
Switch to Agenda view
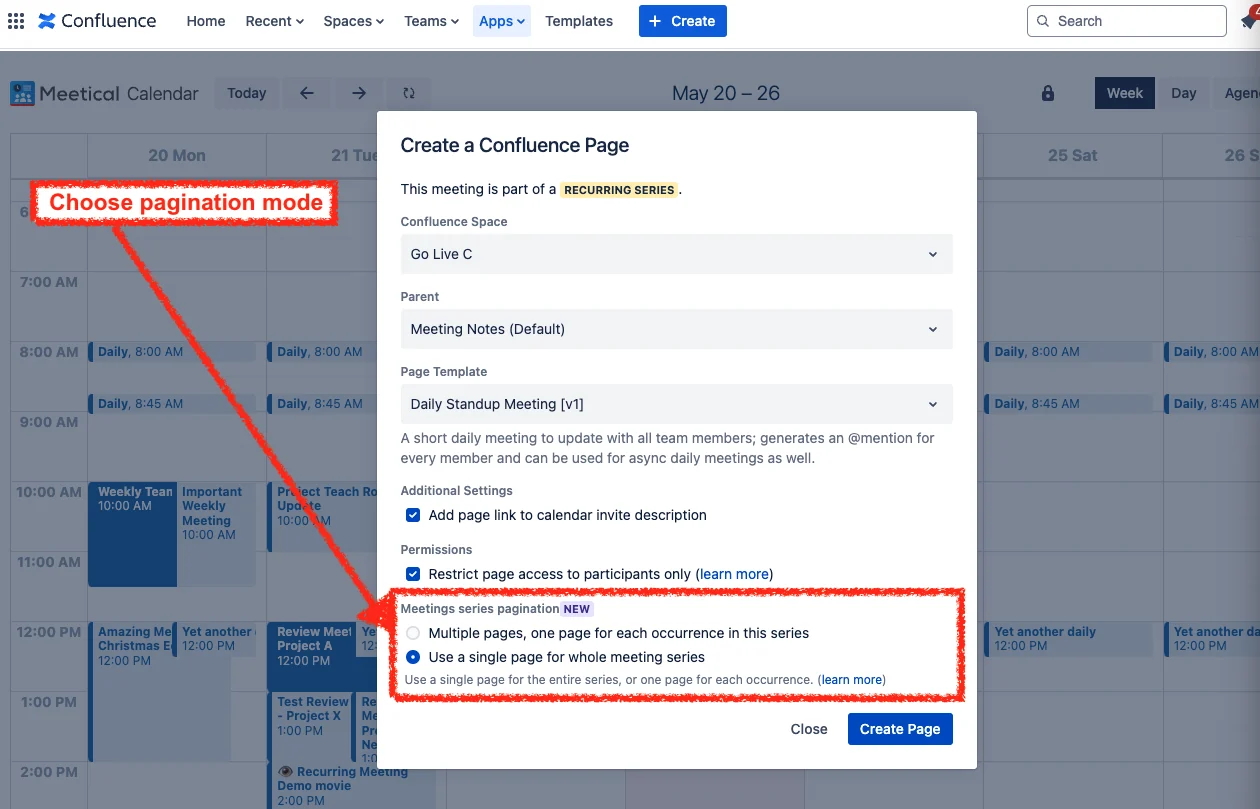point(1238,93)
